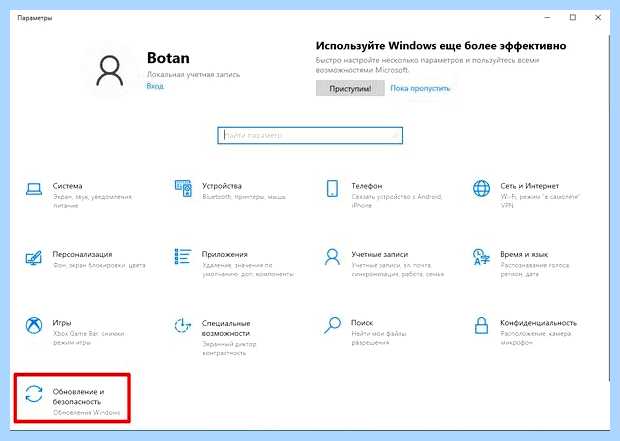This screenshot has height=441, width=620.
Task: Open the Персонализация brush icon
Action: coord(34,257)
